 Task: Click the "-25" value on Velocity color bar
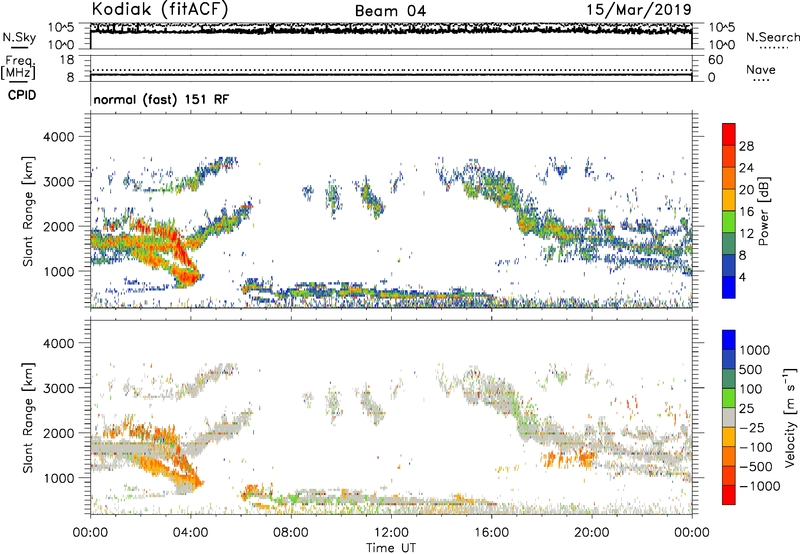click(x=752, y=428)
